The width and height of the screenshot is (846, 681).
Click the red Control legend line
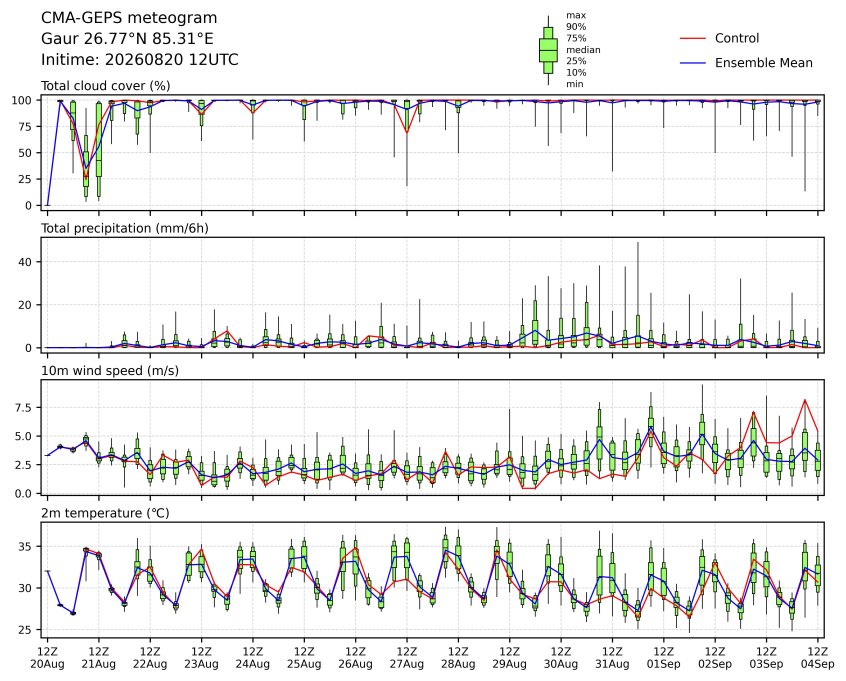(693, 38)
